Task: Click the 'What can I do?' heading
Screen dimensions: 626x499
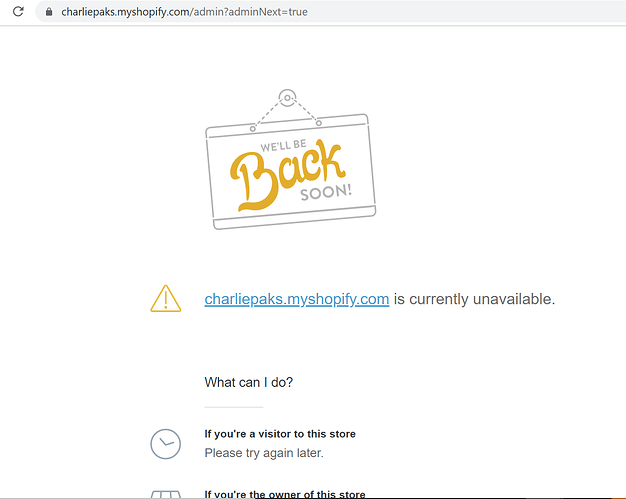Action: tap(249, 382)
